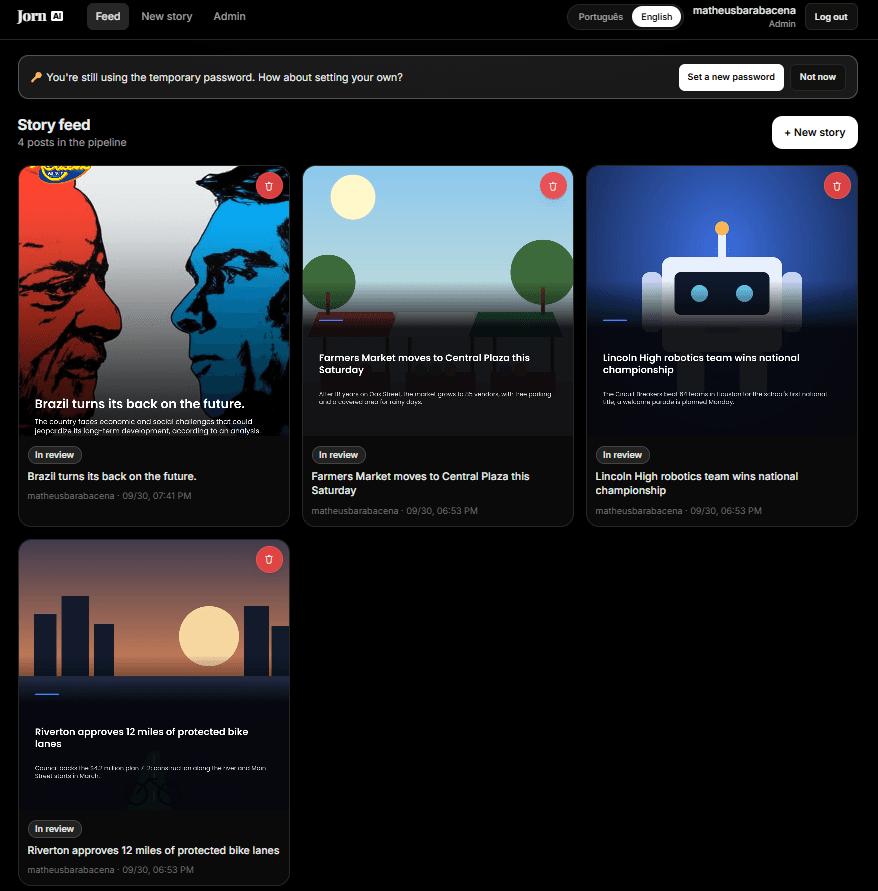Click Set a new password

[731, 77]
